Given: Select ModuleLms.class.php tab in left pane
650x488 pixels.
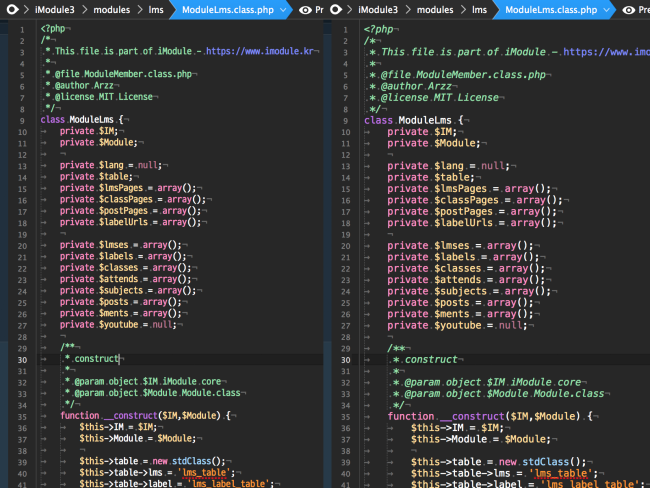Looking at the screenshot, I should 228,9.
